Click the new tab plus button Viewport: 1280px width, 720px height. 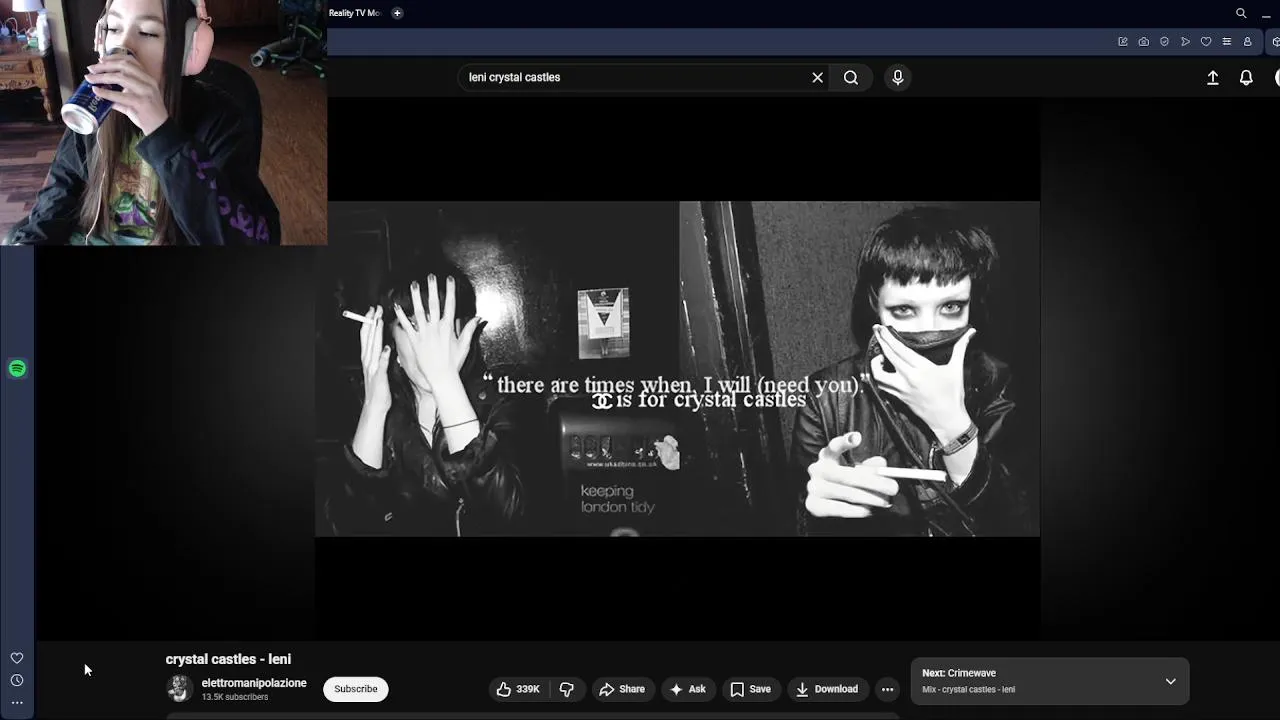pos(397,13)
